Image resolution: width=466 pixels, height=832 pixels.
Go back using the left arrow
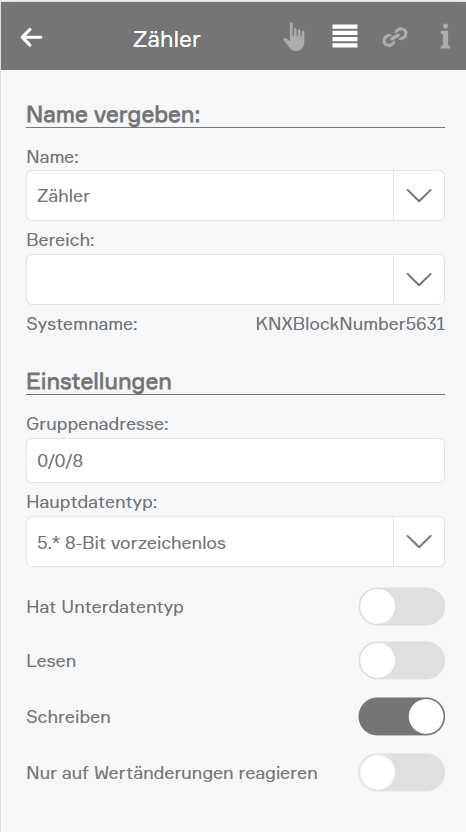(31, 38)
